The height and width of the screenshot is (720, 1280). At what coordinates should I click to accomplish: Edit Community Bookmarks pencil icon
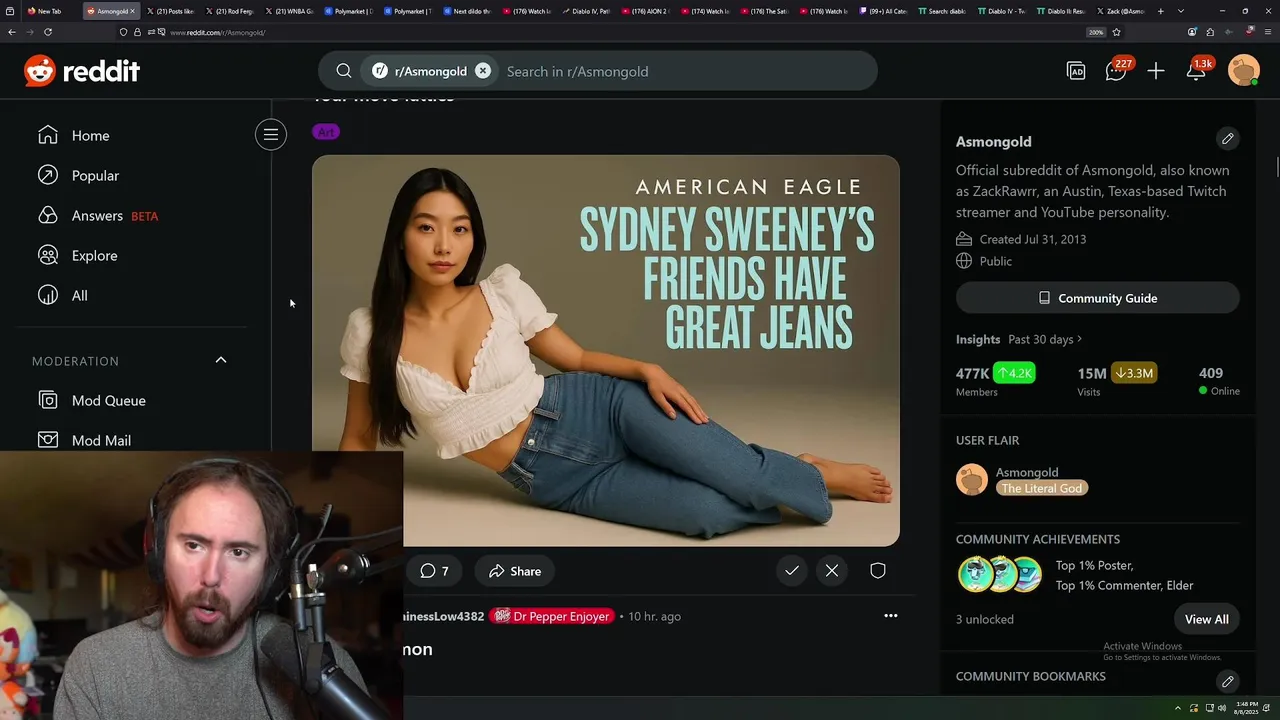[1228, 681]
